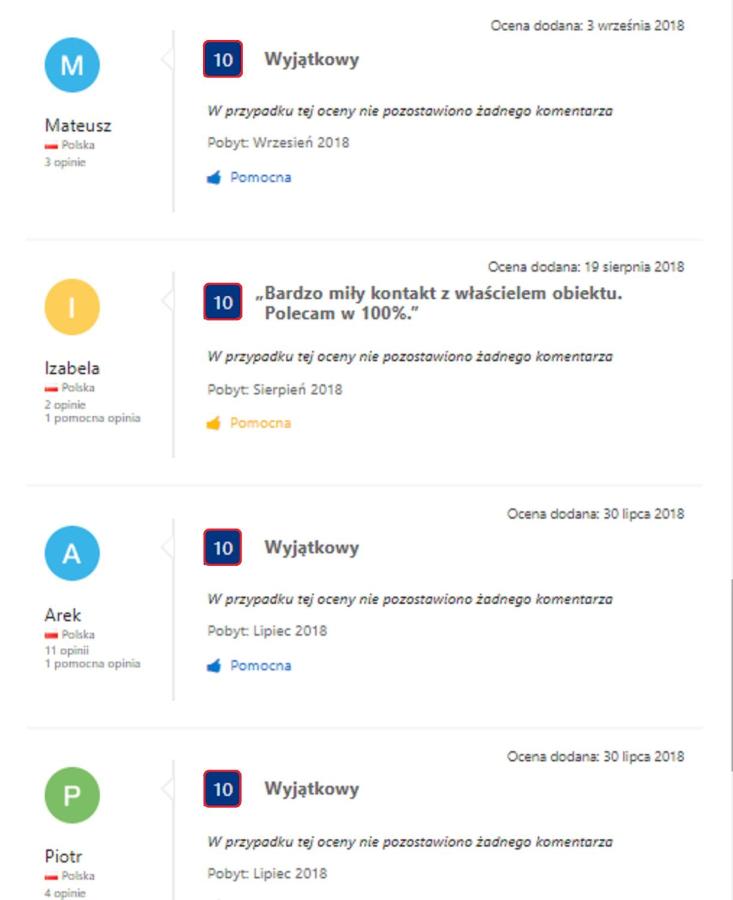This screenshot has width=733, height=900.
Task: Click orange thumbs-up icon on Izabela's review
Action: 214,423
